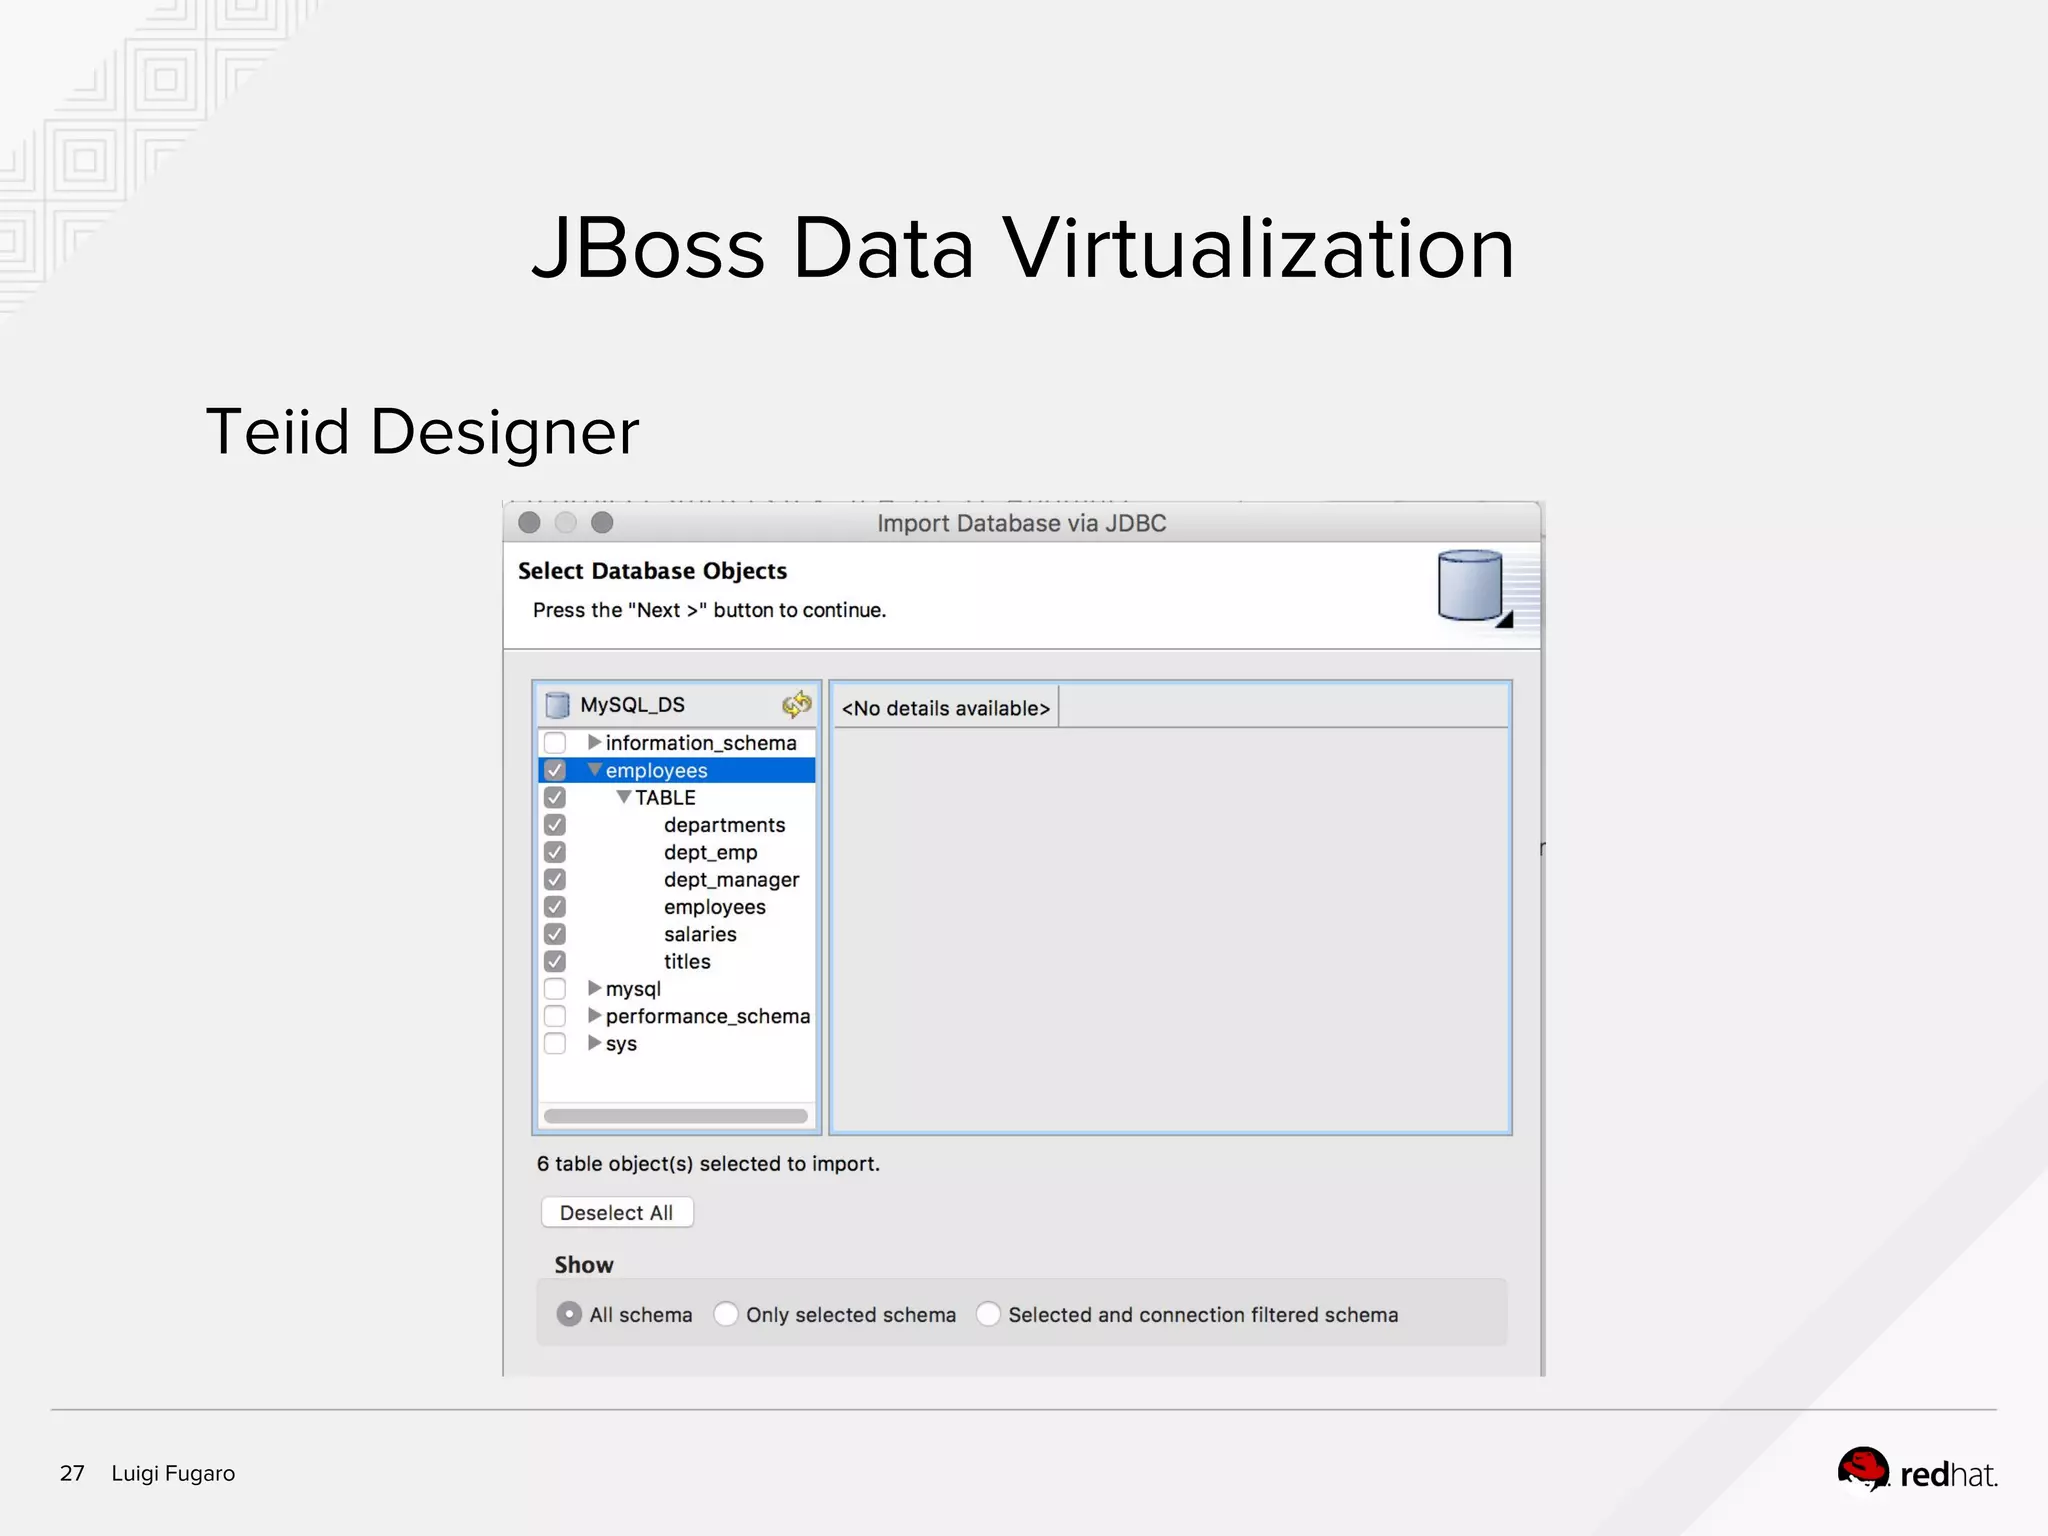Select the departments tree row
2048x1536 pixels.
[x=677, y=825]
